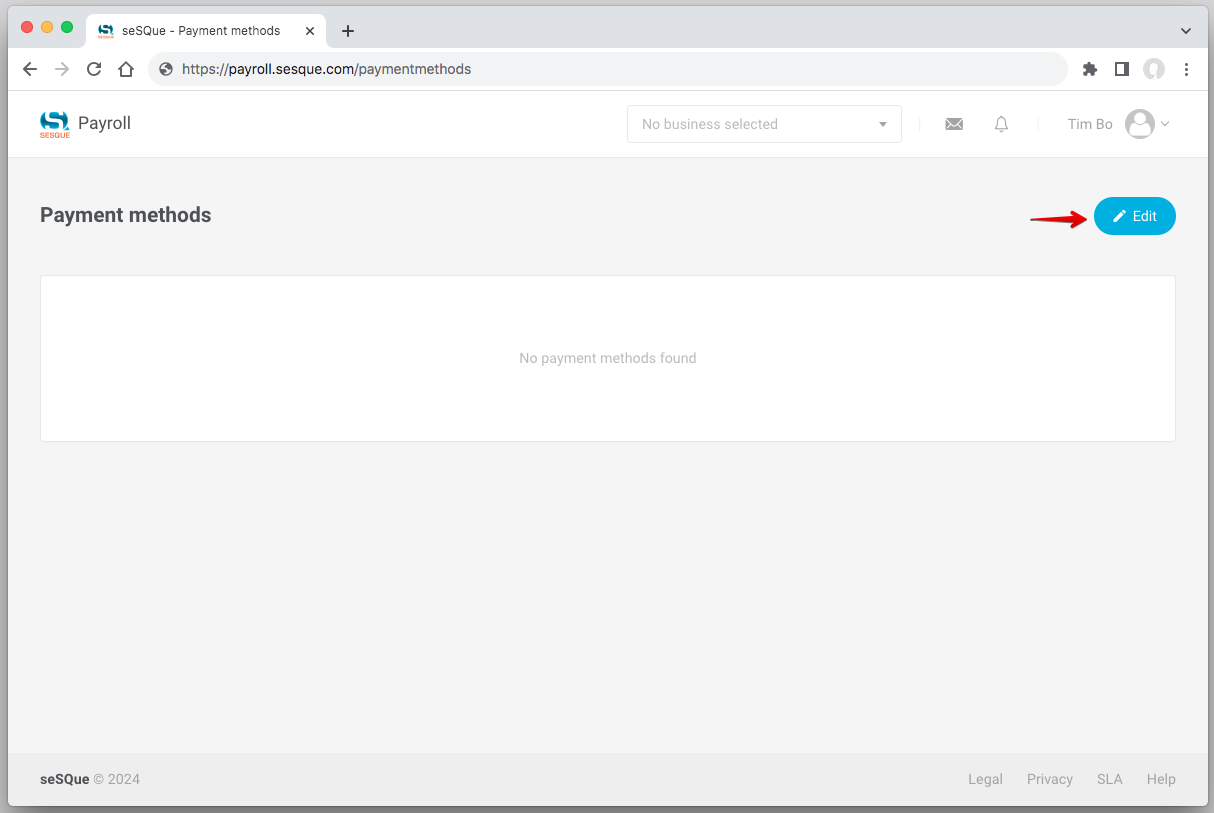Screen dimensions: 1214x813
Task: Open the notifications bell
Action: (x=1001, y=124)
